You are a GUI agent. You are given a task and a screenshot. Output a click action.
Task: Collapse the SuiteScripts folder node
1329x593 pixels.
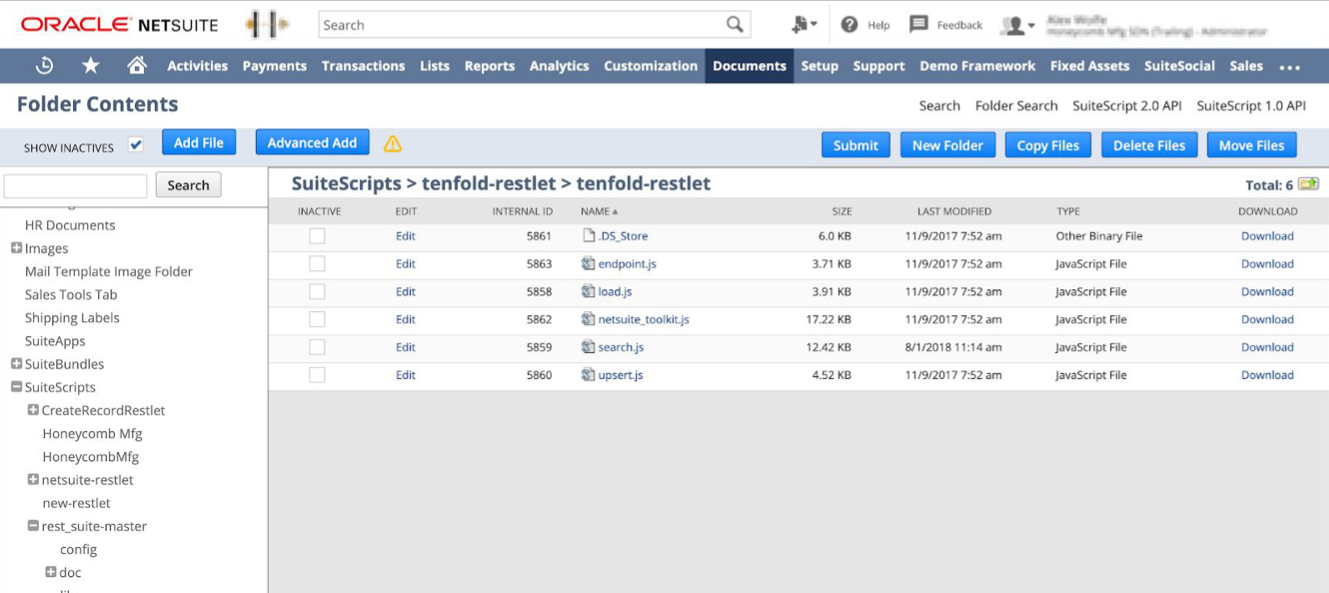click(x=16, y=387)
